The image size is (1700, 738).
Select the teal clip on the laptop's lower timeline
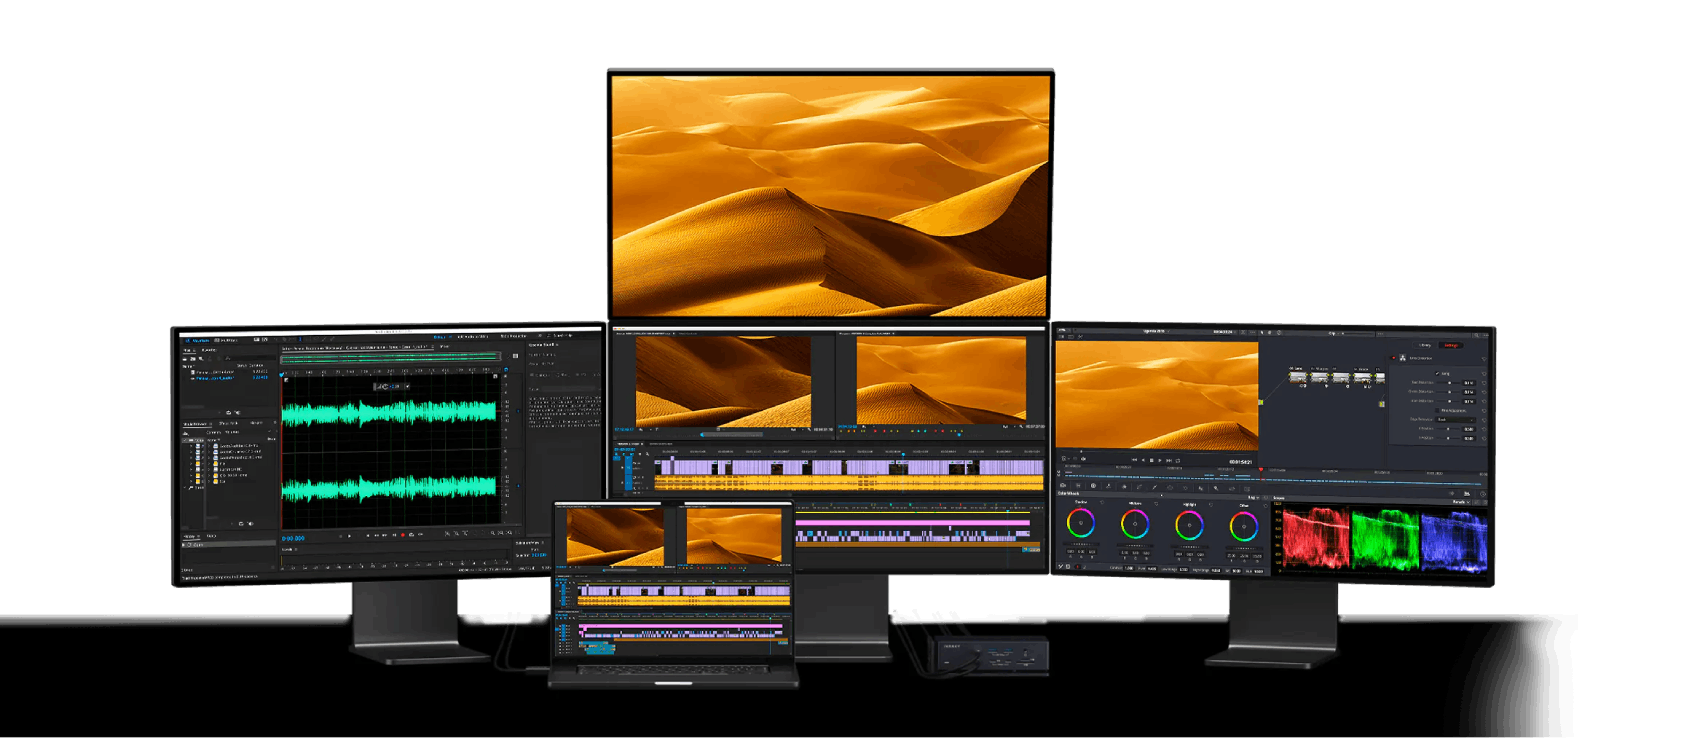click(598, 648)
